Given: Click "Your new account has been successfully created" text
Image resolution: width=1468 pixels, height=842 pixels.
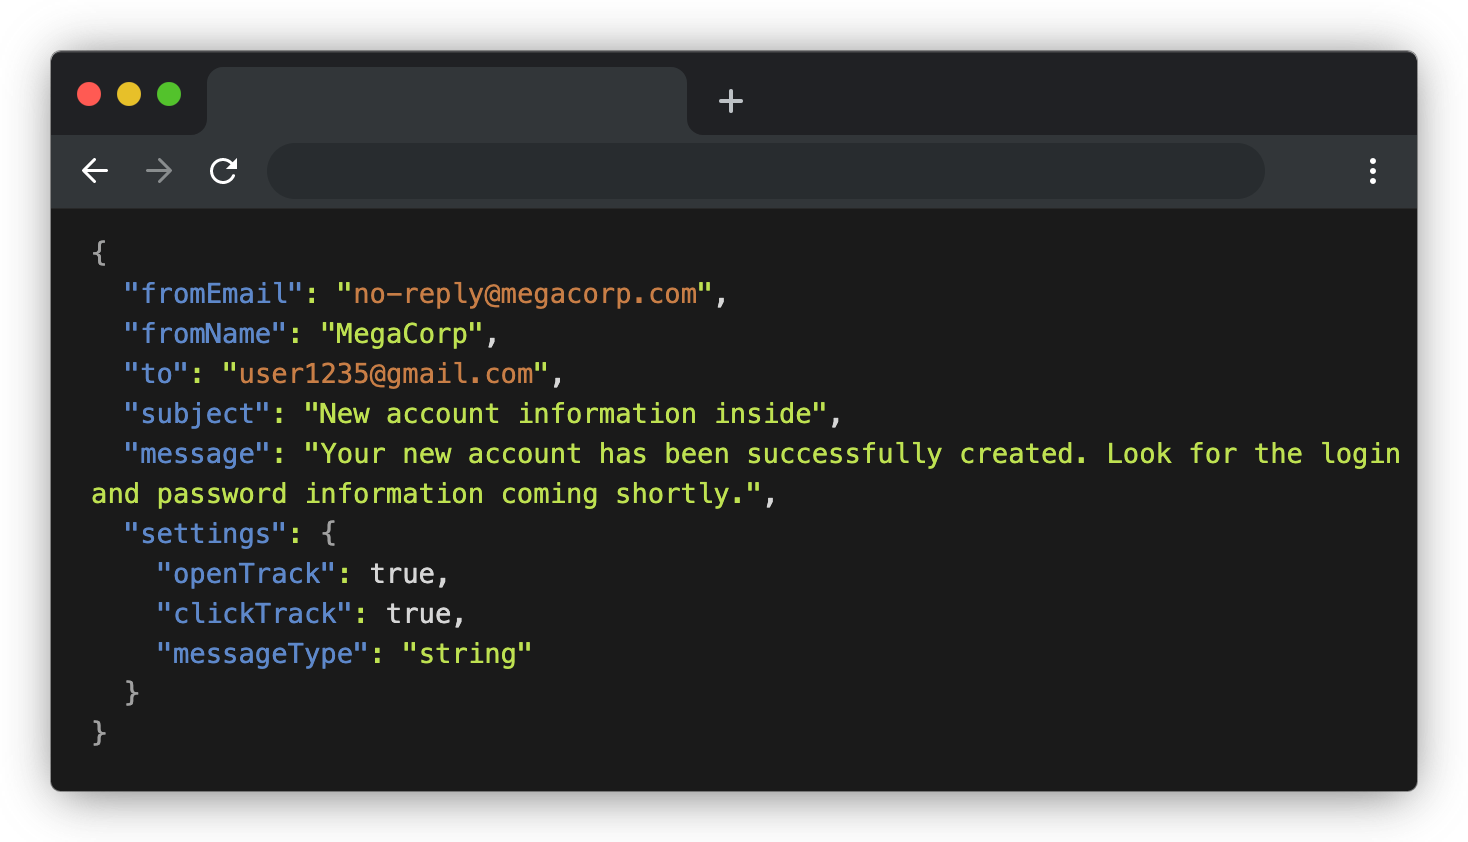Looking at the screenshot, I should (x=694, y=454).
